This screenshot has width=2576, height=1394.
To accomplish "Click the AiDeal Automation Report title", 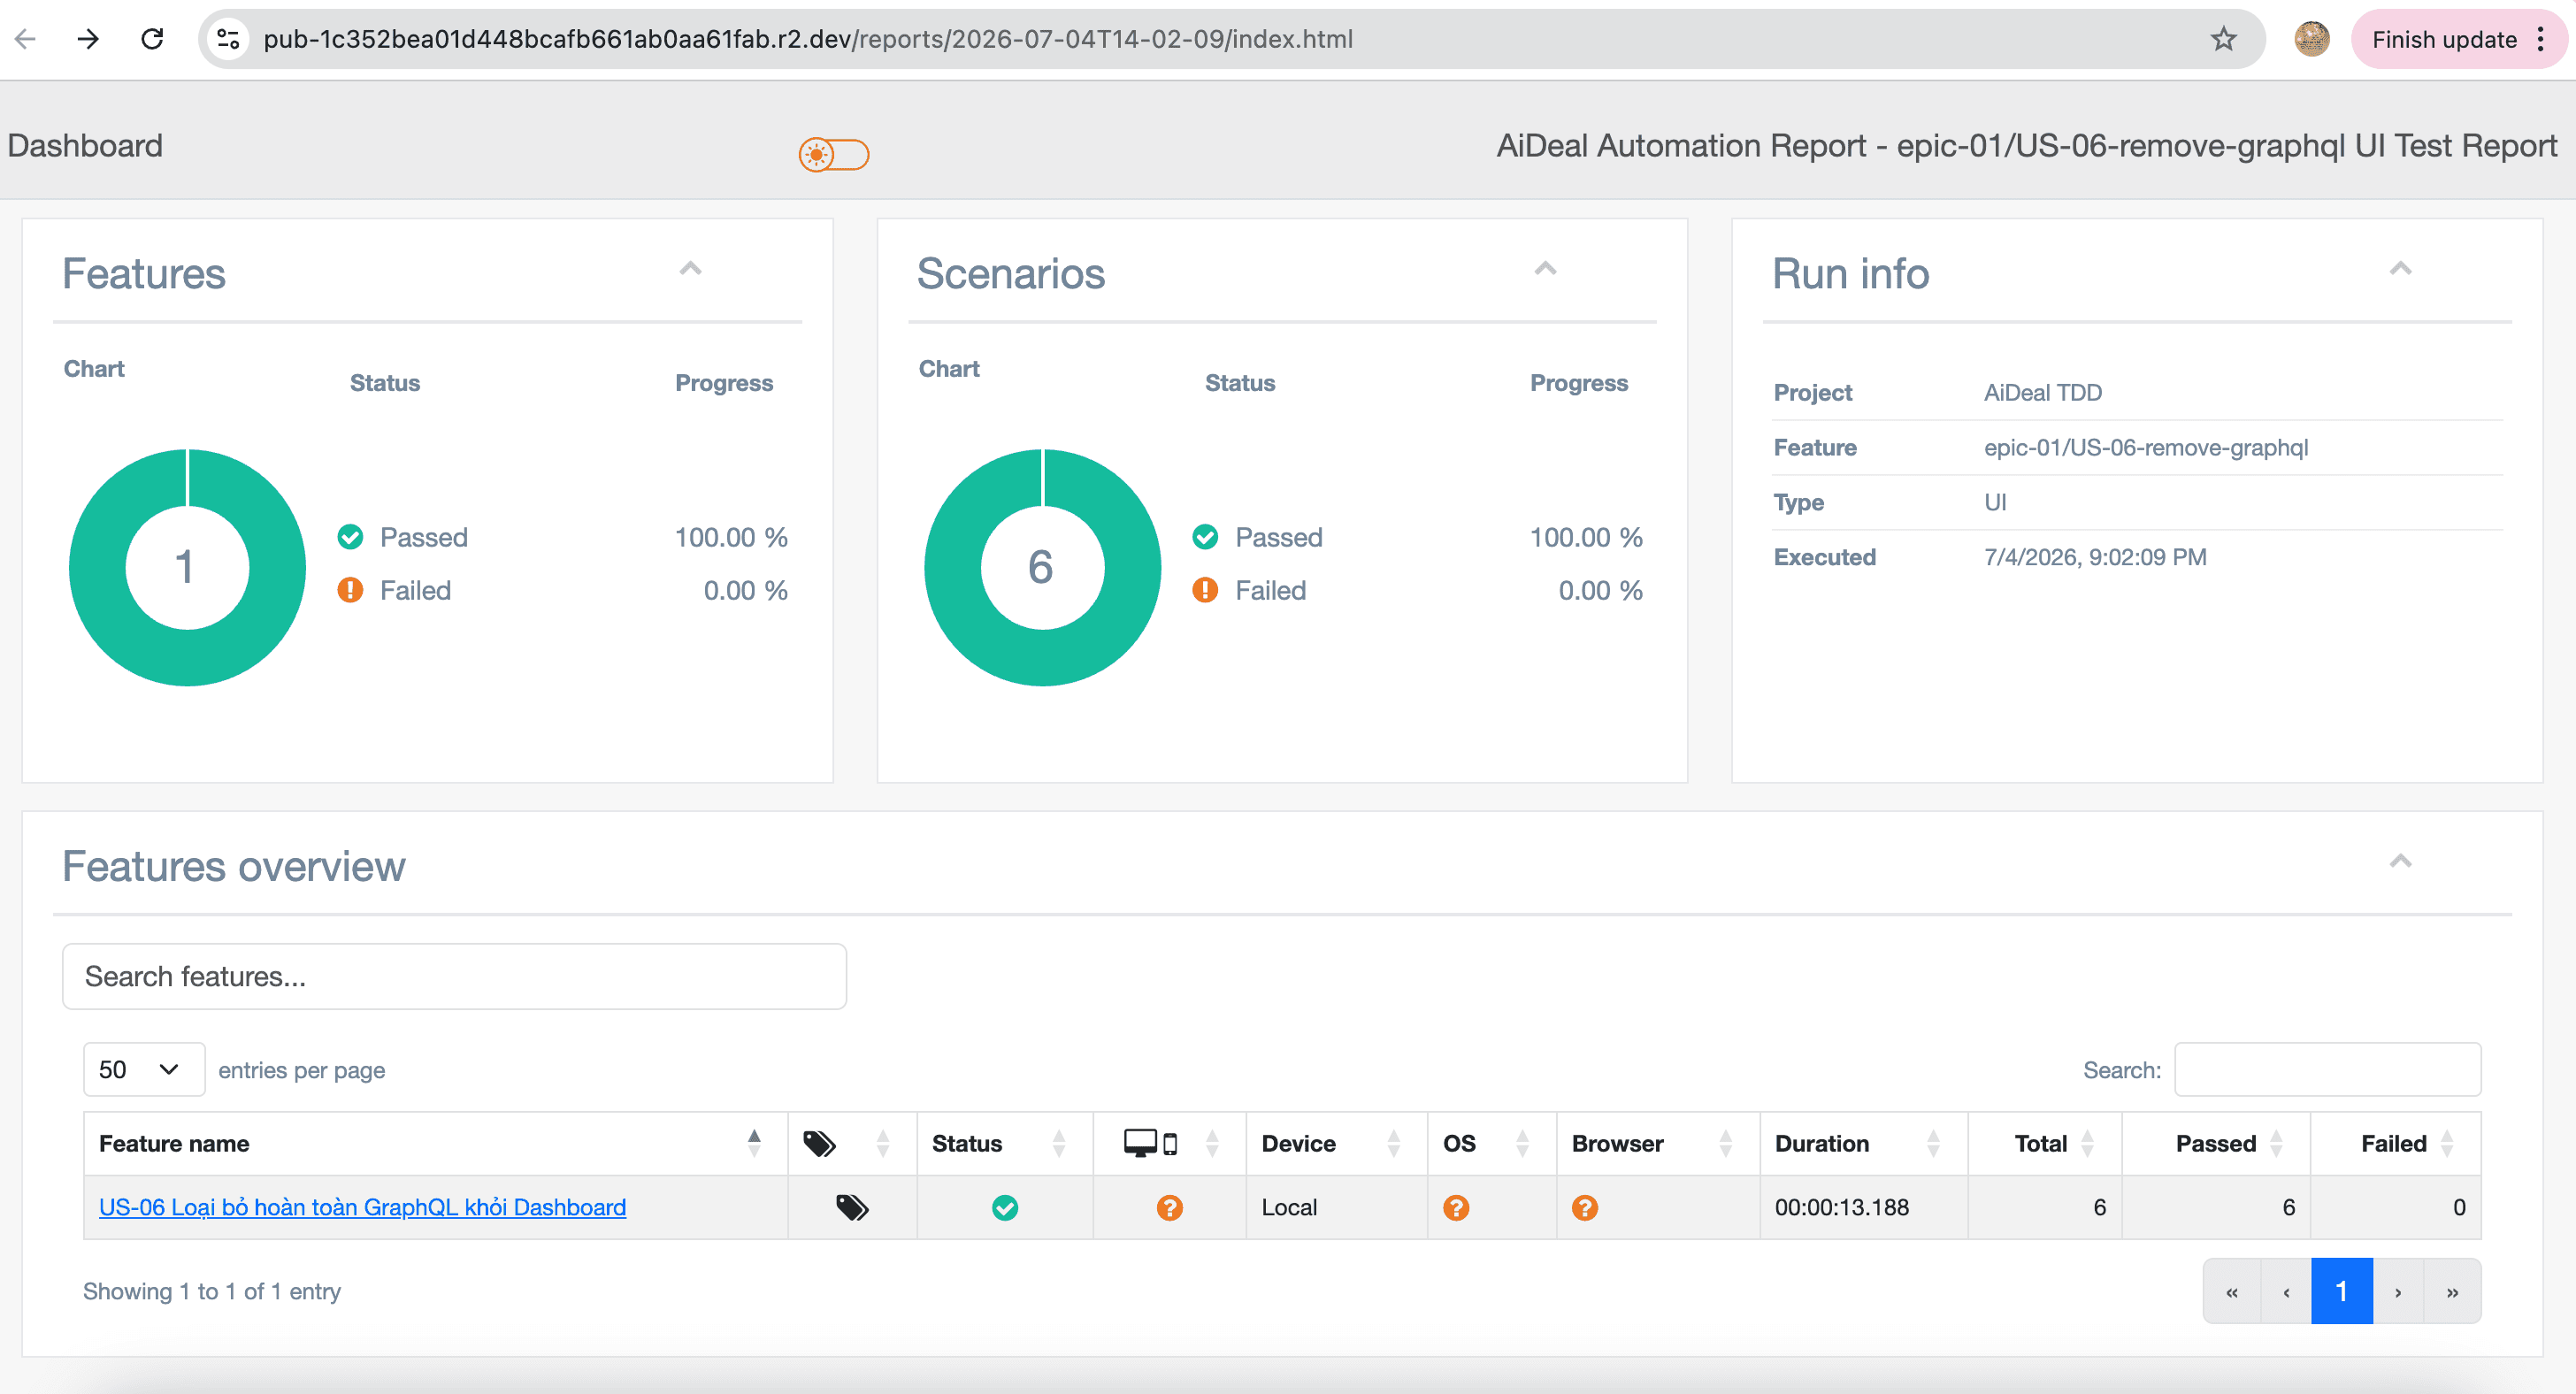I will [x=2026, y=146].
